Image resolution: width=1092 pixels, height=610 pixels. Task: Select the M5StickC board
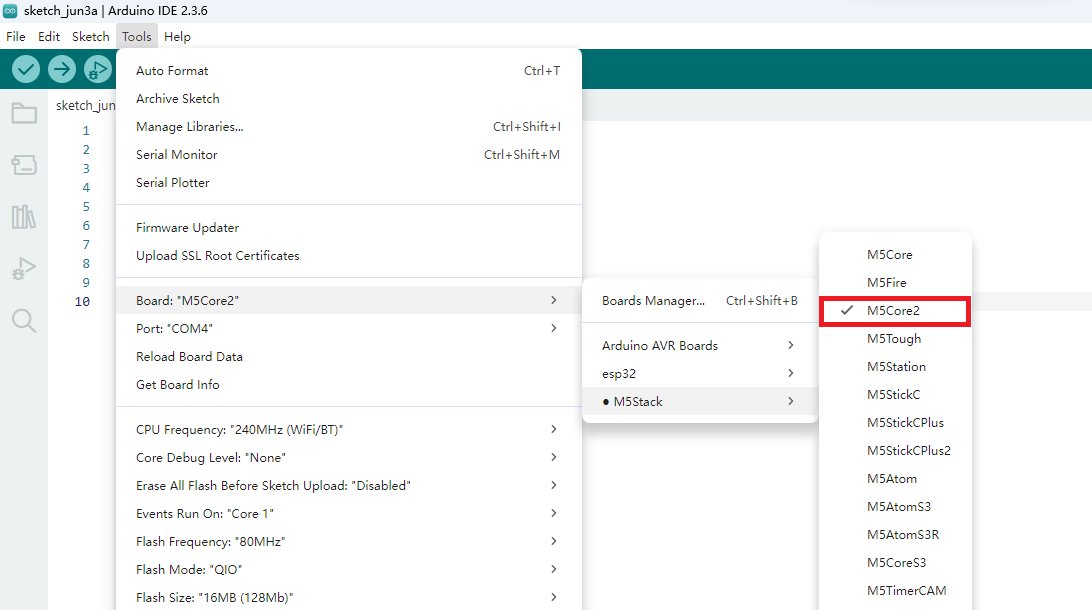tap(895, 394)
